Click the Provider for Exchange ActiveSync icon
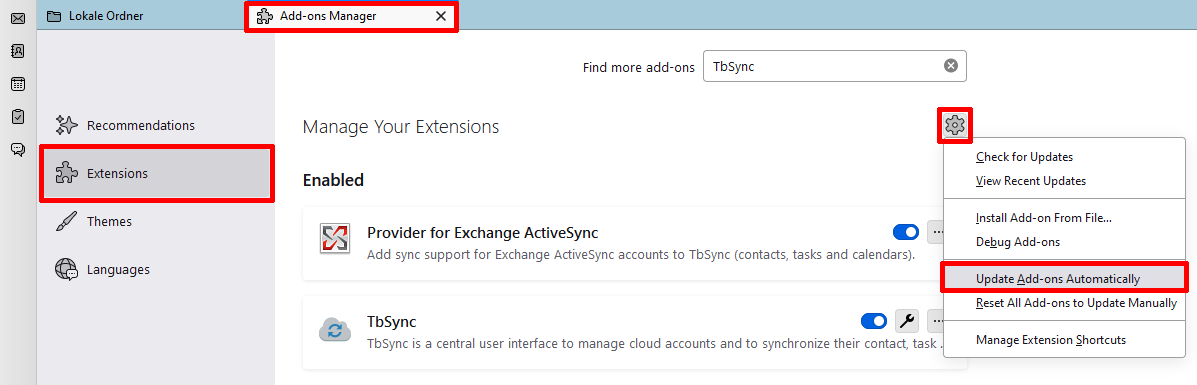This screenshot has height=385, width=1197. pyautogui.click(x=334, y=239)
